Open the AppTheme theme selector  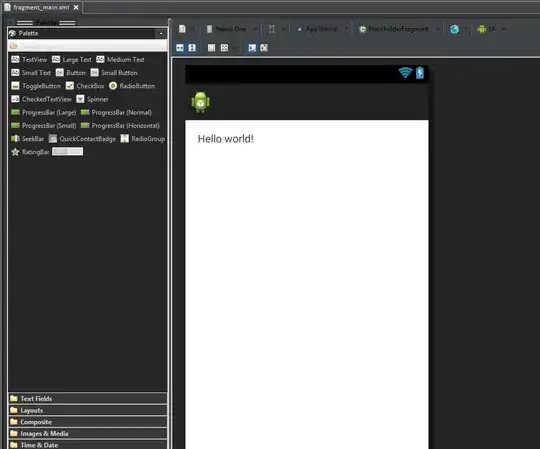[322, 29]
